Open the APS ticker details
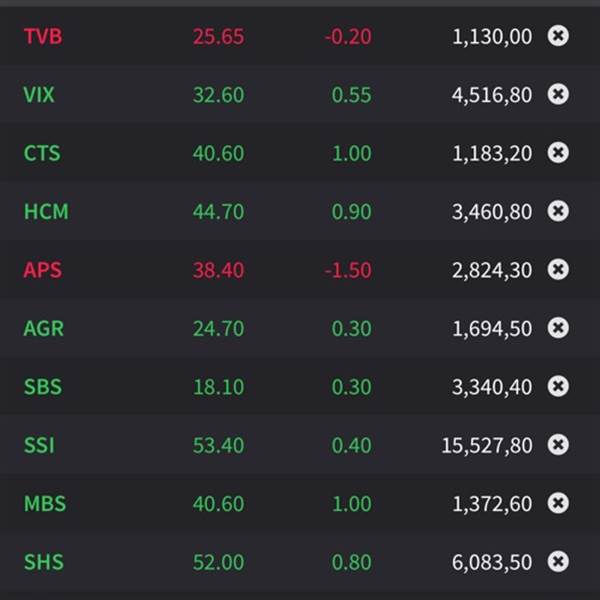 click(x=43, y=270)
